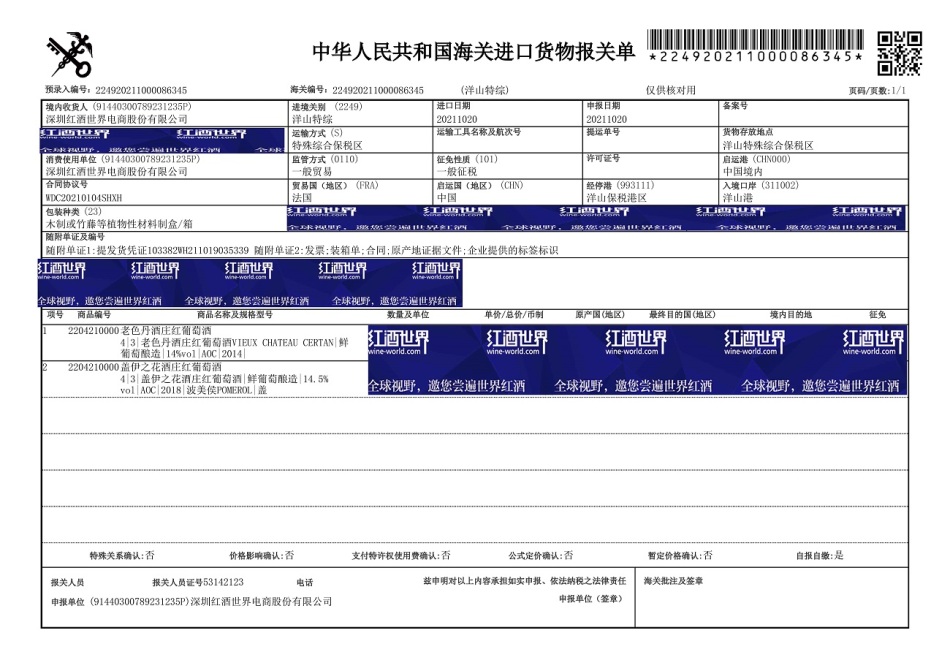The width and height of the screenshot is (950, 671).
Task: Click the customs key-and-caduceus emblem
Action: pos(70,55)
